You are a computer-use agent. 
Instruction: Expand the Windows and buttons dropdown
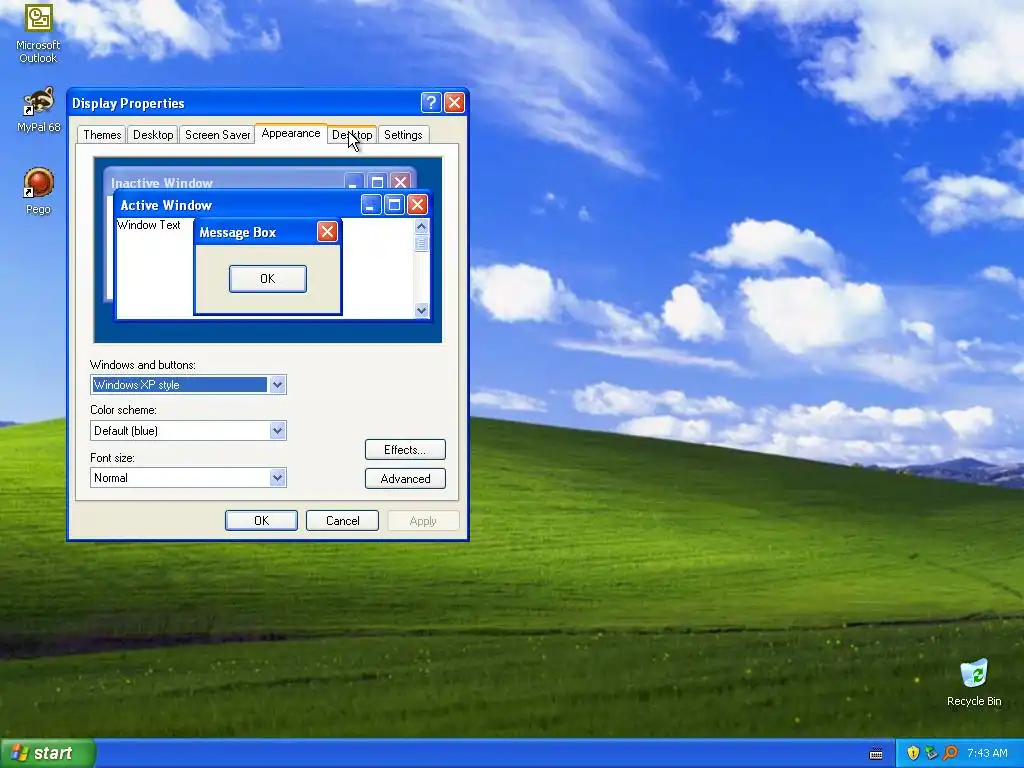[x=278, y=385]
